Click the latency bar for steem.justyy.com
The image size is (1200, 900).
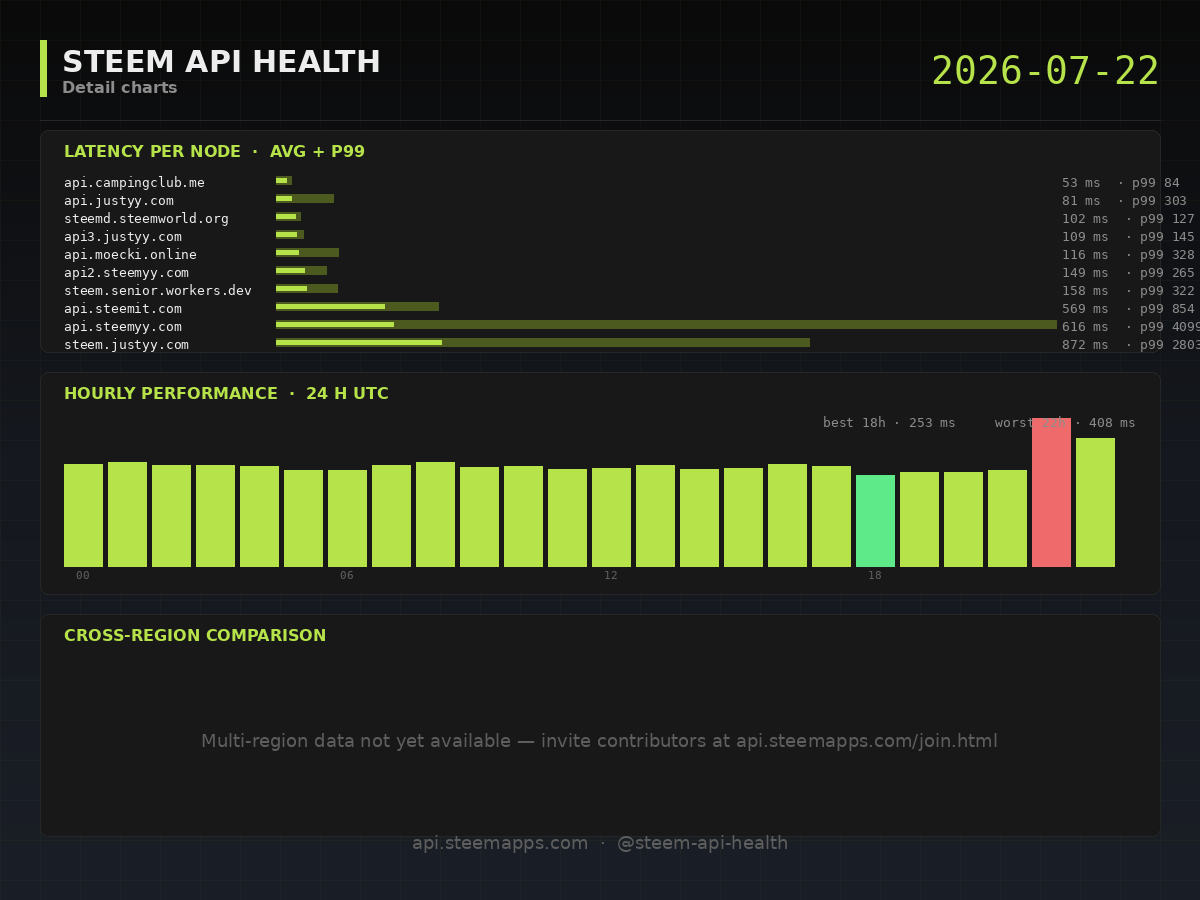[543, 343]
